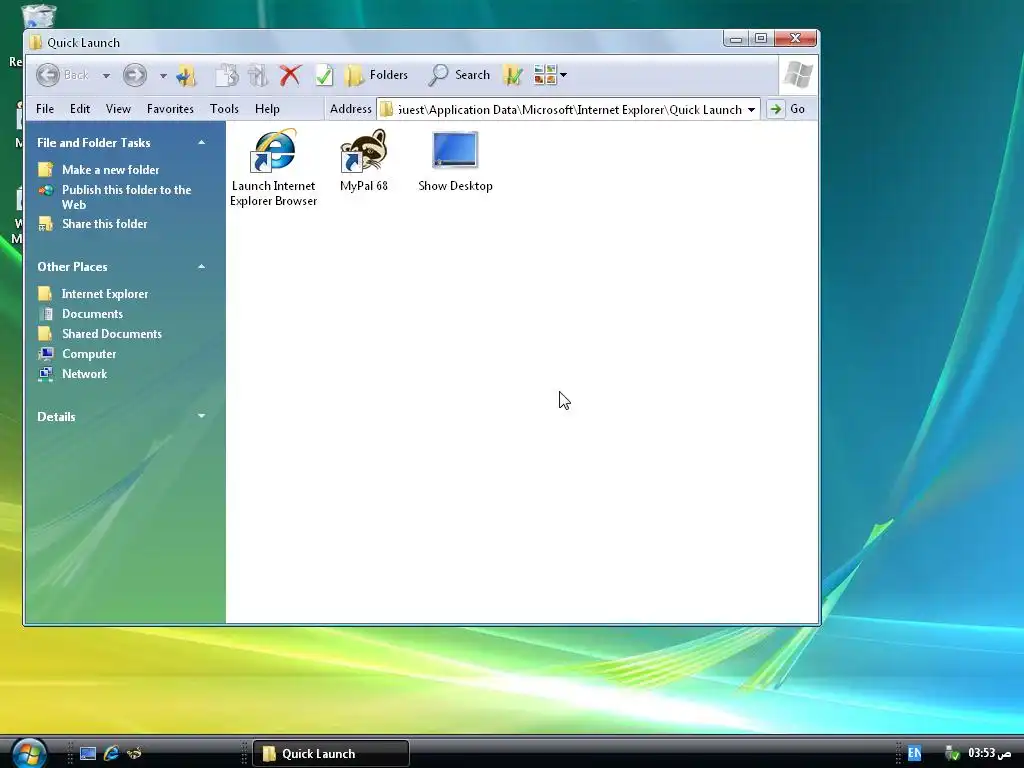
Task: Open the Views dropdown in the toolbar
Action: pos(550,75)
